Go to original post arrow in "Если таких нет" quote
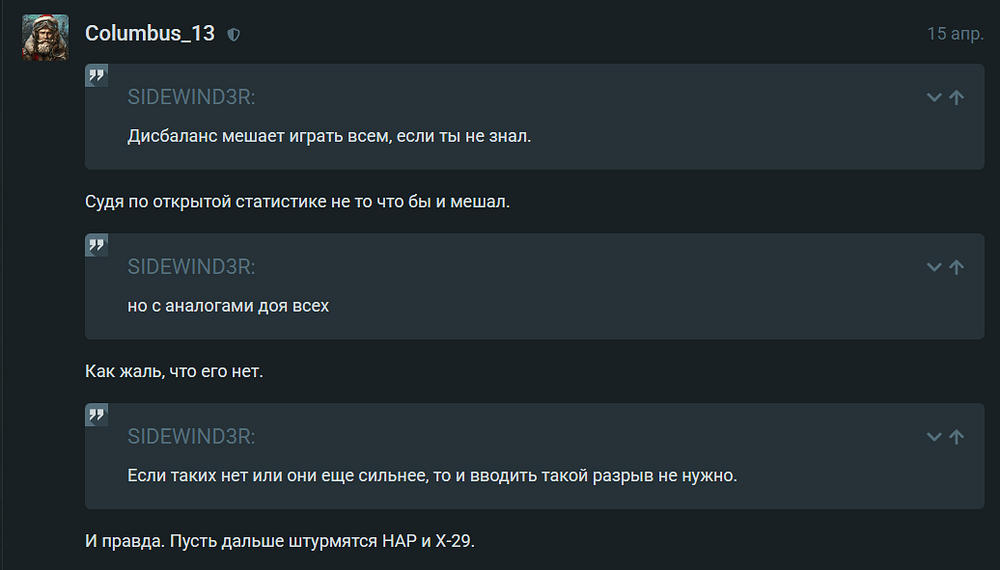This screenshot has height=570, width=1000. click(956, 437)
